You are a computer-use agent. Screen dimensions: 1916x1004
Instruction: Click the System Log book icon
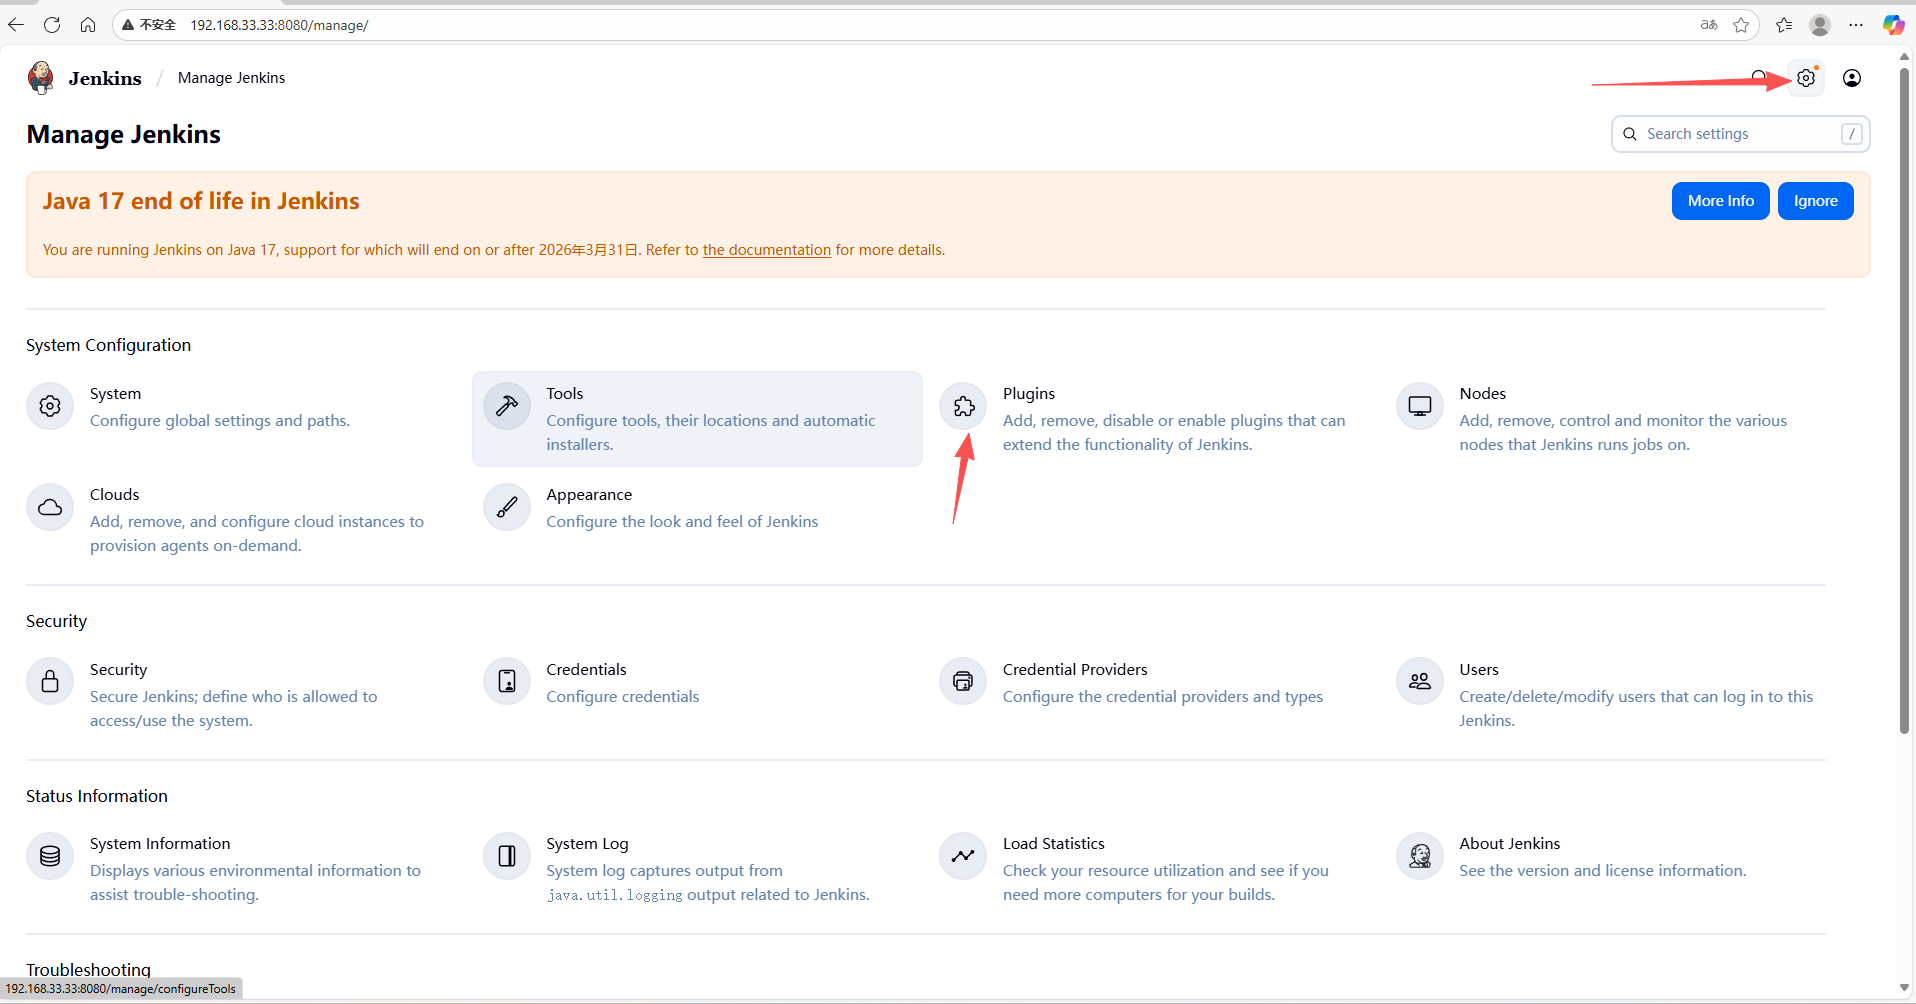507,856
